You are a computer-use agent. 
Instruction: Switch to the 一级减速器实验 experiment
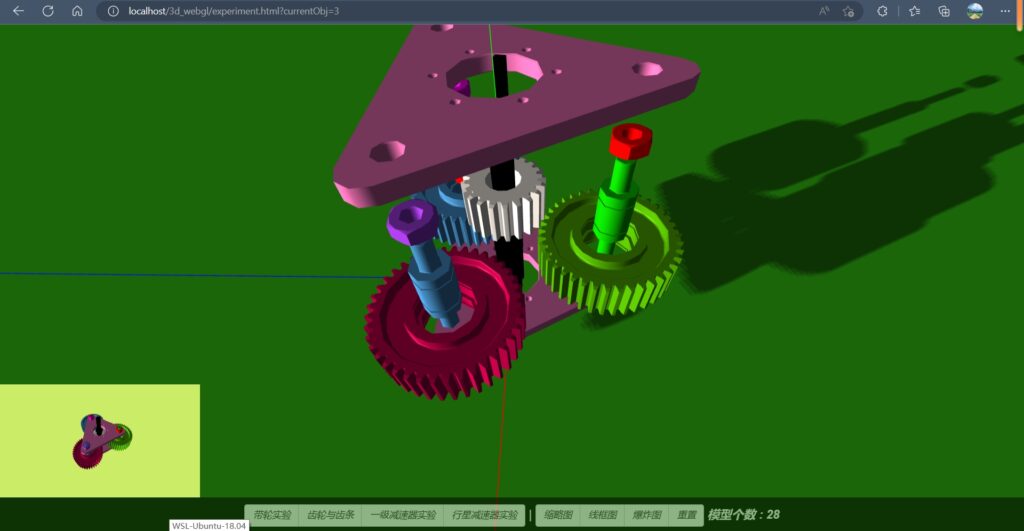(x=402, y=515)
